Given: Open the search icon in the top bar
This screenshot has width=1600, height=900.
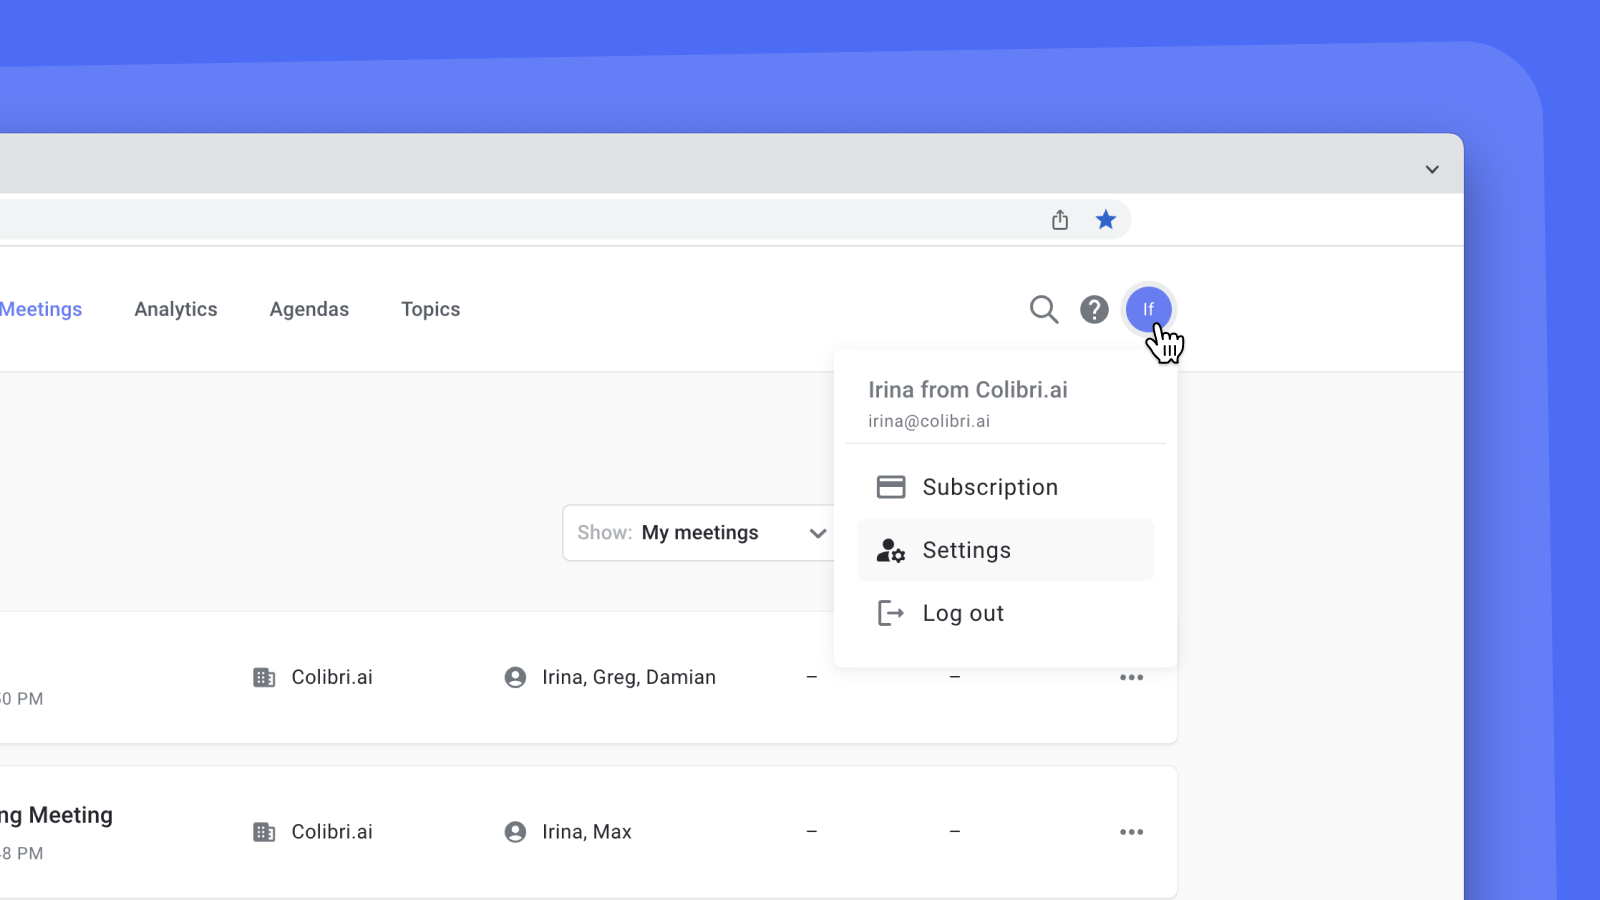Looking at the screenshot, I should (x=1043, y=309).
